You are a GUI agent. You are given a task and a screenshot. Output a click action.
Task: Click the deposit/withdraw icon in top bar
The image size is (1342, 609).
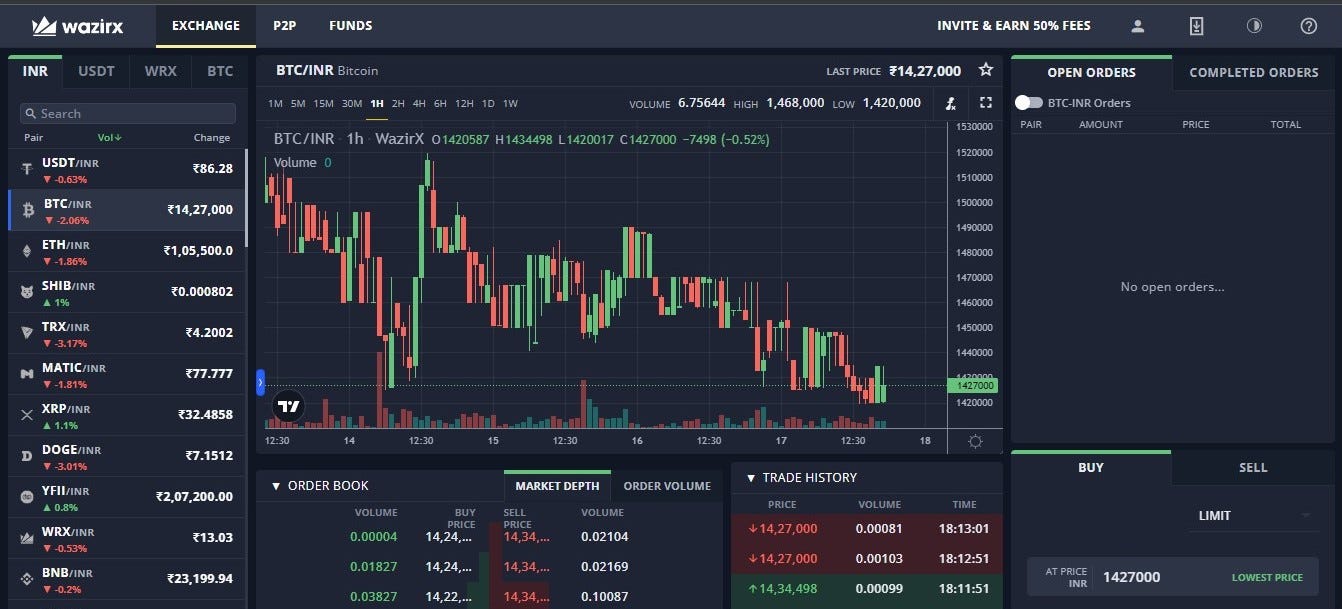(x=1196, y=25)
